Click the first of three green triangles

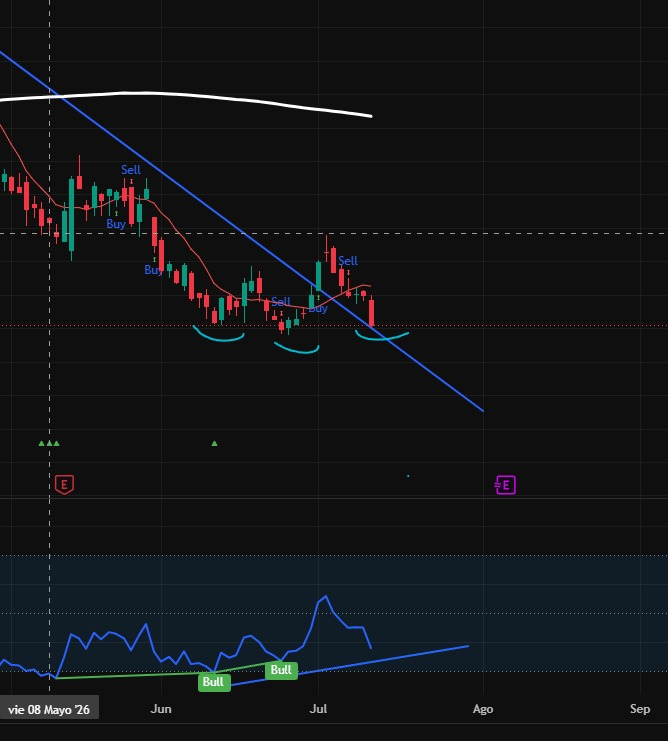[42, 443]
